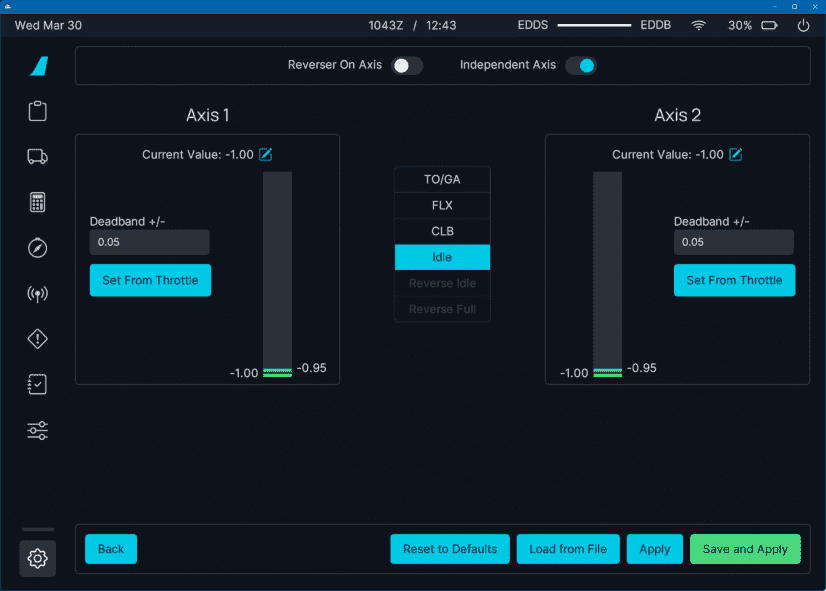Open the compass navigation page icon

point(37,248)
